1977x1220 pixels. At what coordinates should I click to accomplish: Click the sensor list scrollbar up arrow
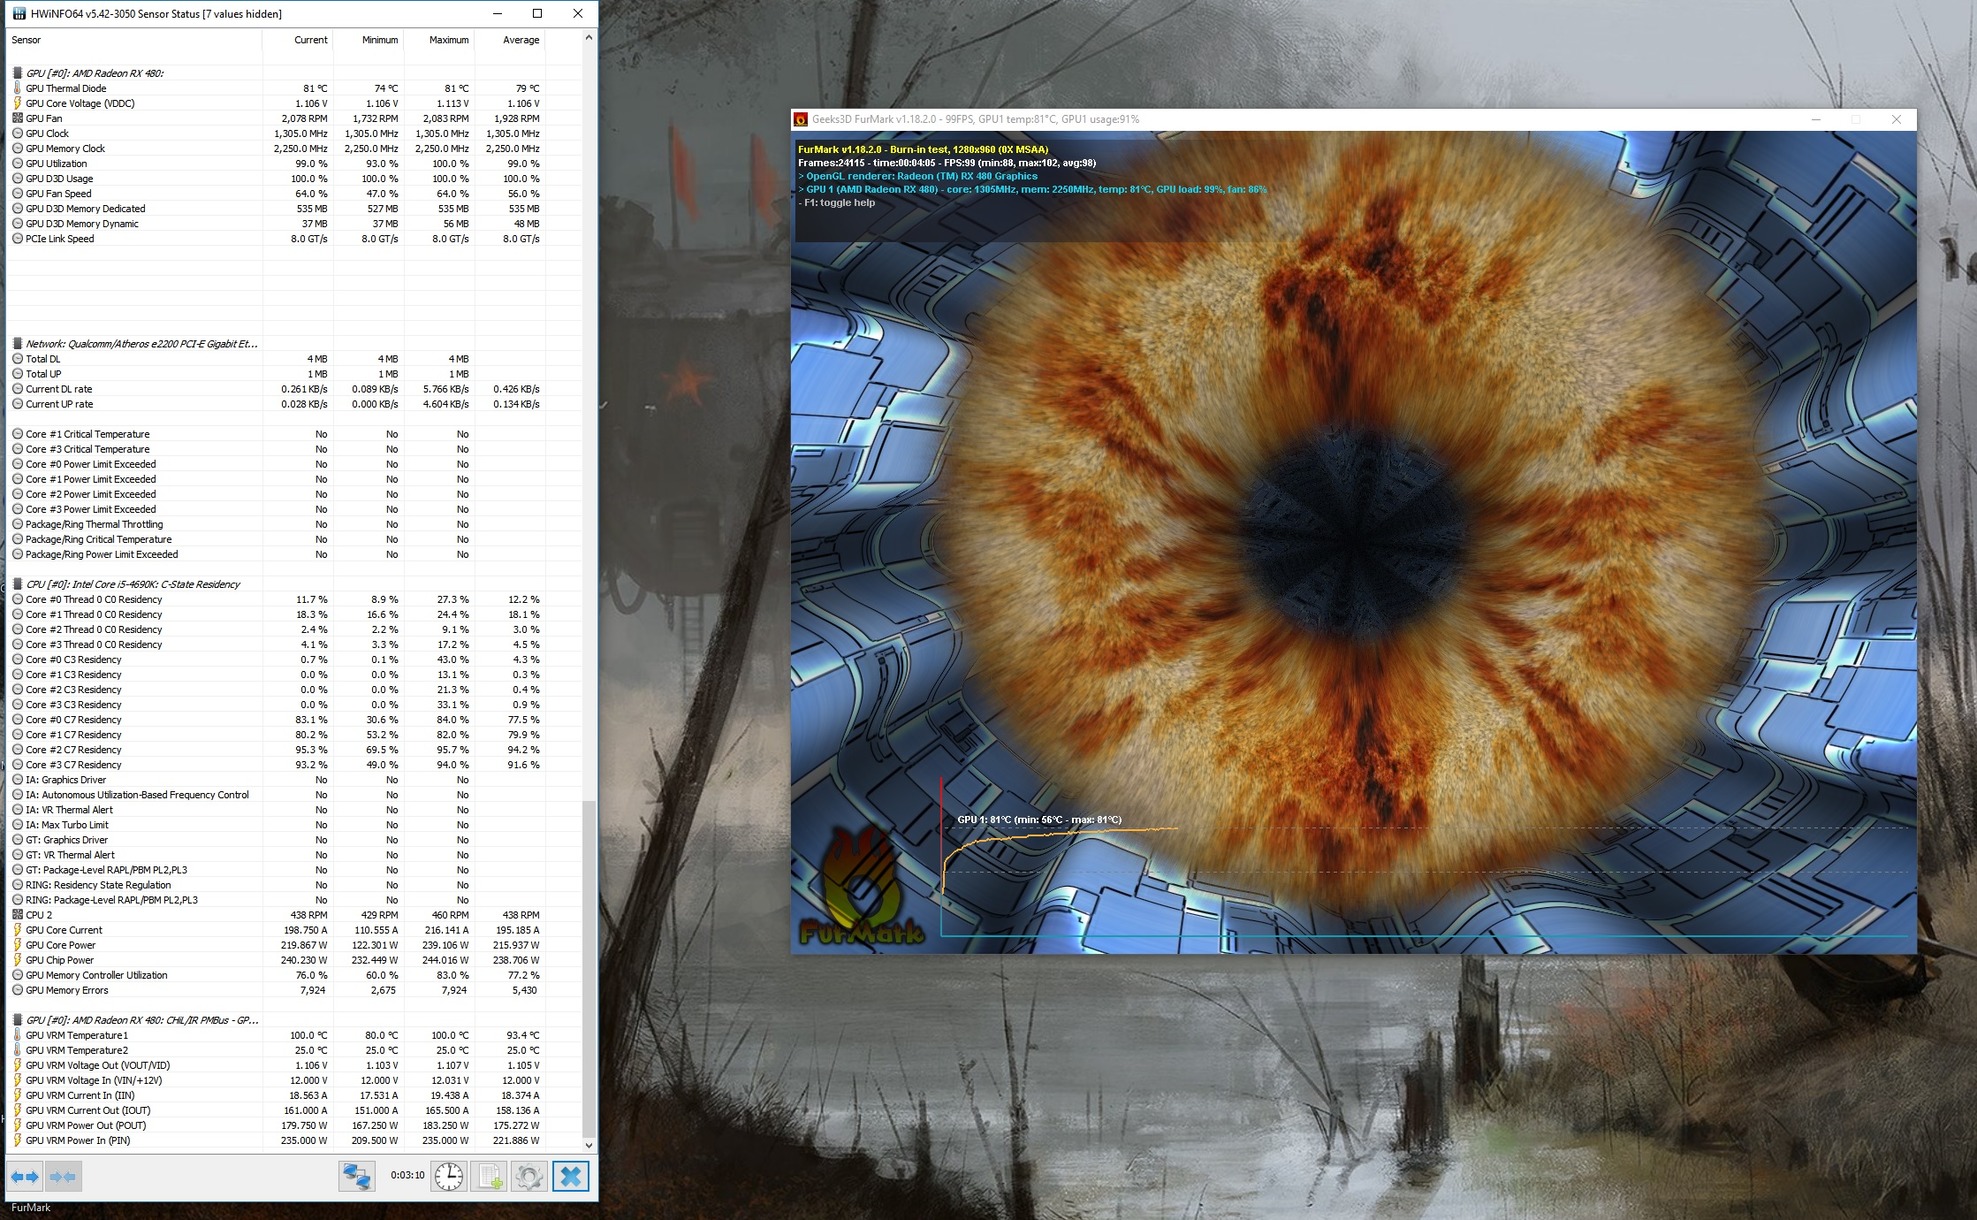click(x=589, y=38)
